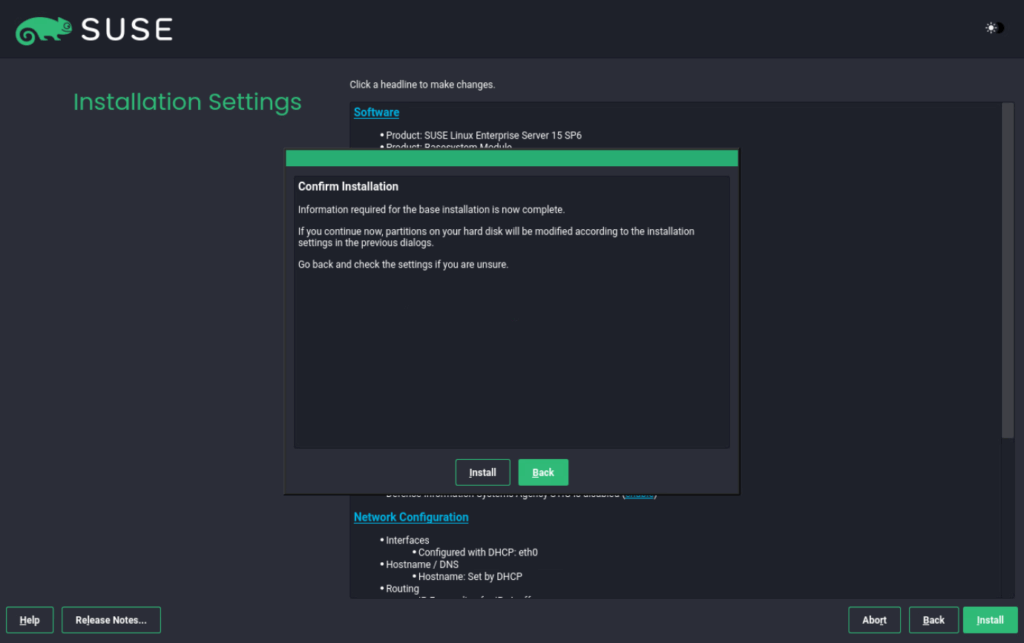Select the "Product: SUSE Linux Enterprise Server 15 SP6" line
1024x643 pixels.
483,135
